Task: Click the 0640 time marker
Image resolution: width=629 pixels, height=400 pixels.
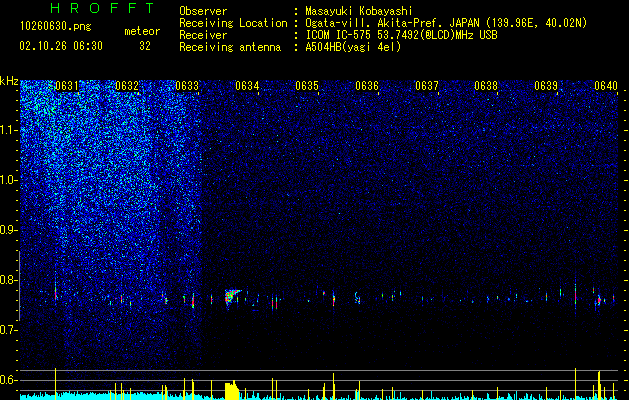Action: 606,86
